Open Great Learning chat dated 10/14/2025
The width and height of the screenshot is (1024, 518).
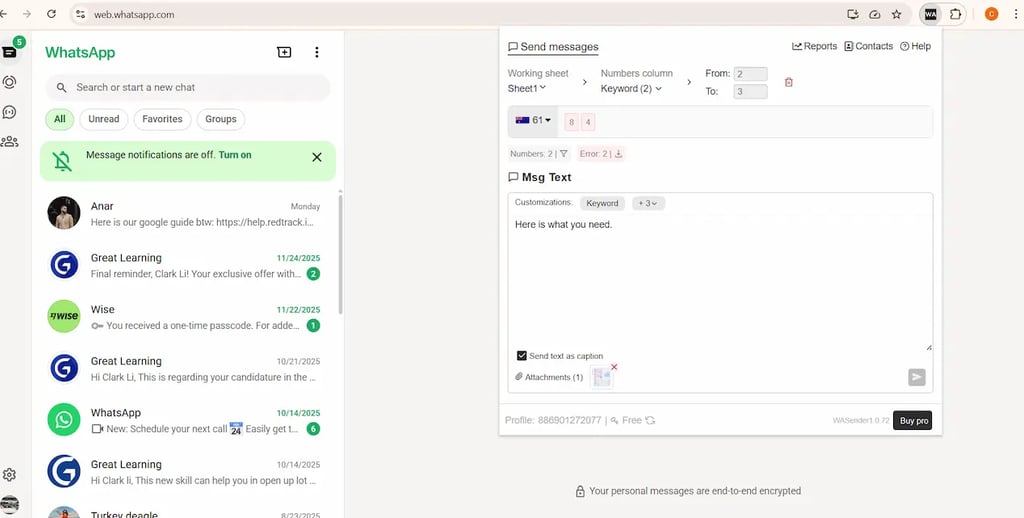187,472
